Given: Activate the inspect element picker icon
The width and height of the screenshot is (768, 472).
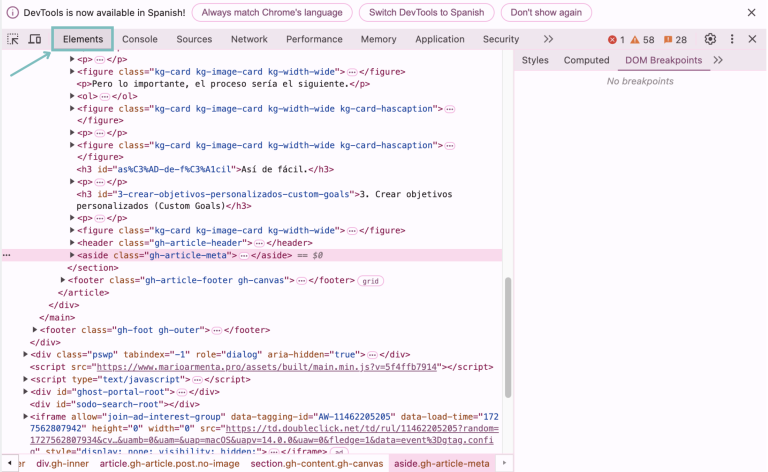Looking at the screenshot, I should [13, 39].
